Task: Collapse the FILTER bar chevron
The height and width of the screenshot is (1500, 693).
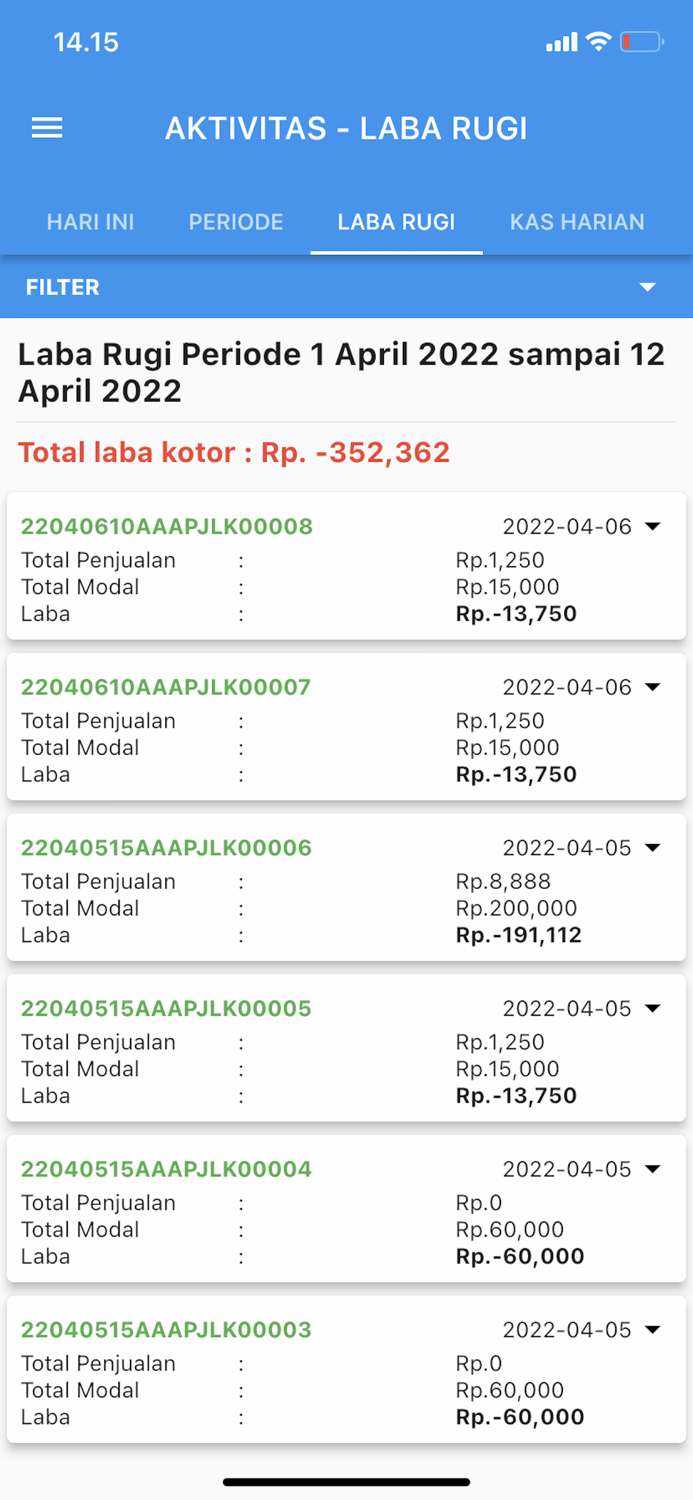Action: [648, 287]
